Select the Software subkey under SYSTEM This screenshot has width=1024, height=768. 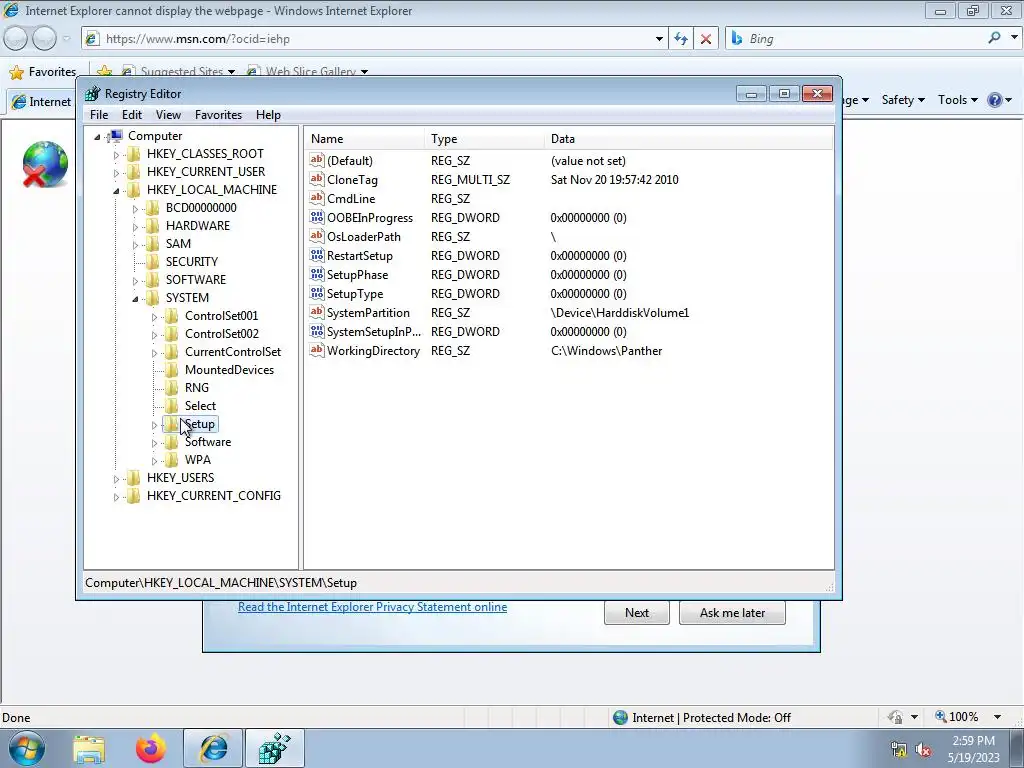pyautogui.click(x=208, y=442)
